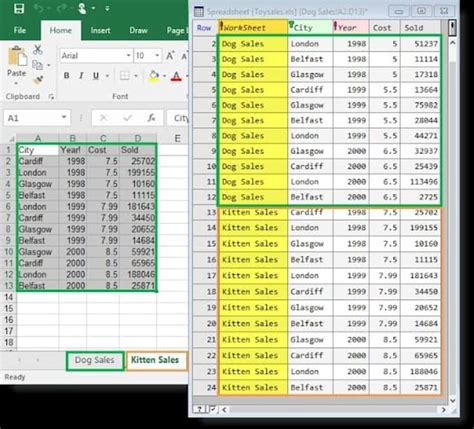Toggle Bold formatting
The height and width of the screenshot is (429, 474).
point(67,76)
